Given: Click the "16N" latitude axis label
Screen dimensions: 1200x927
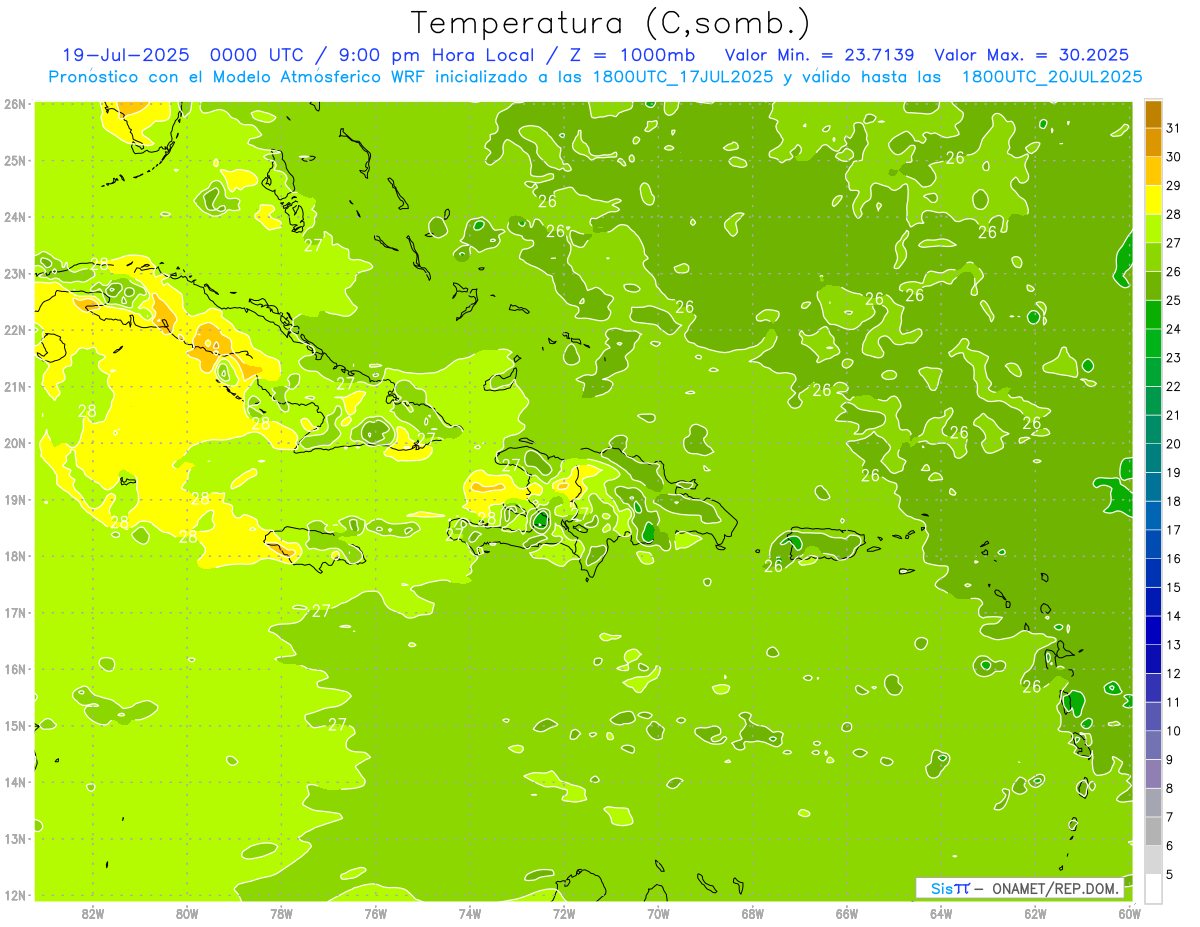Looking at the screenshot, I should pyautogui.click(x=14, y=669).
